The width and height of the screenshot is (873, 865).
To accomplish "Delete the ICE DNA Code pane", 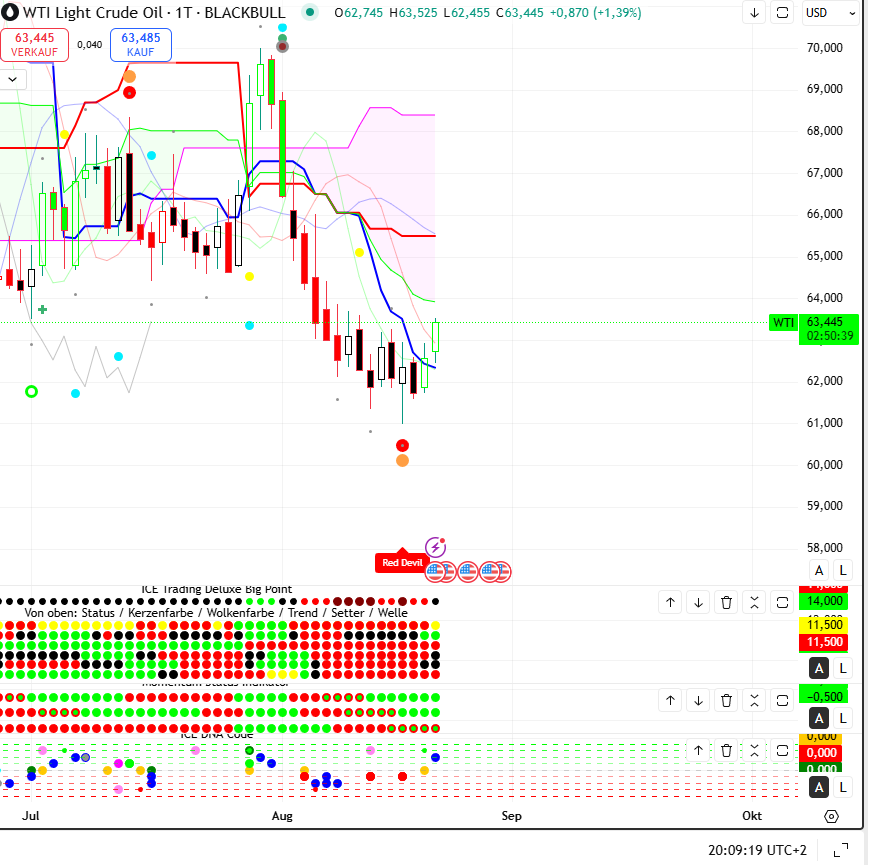I will (x=727, y=749).
